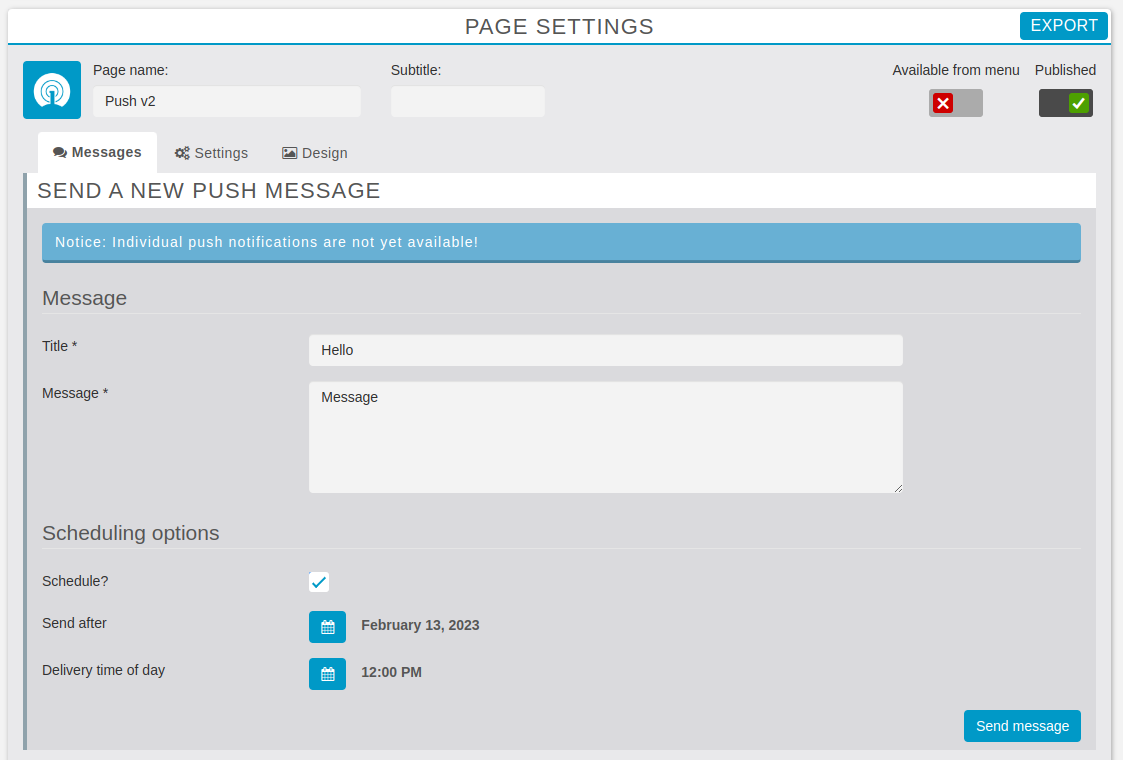Click the February 13, 2023 date text
Image resolution: width=1123 pixels, height=760 pixels.
[x=420, y=625]
